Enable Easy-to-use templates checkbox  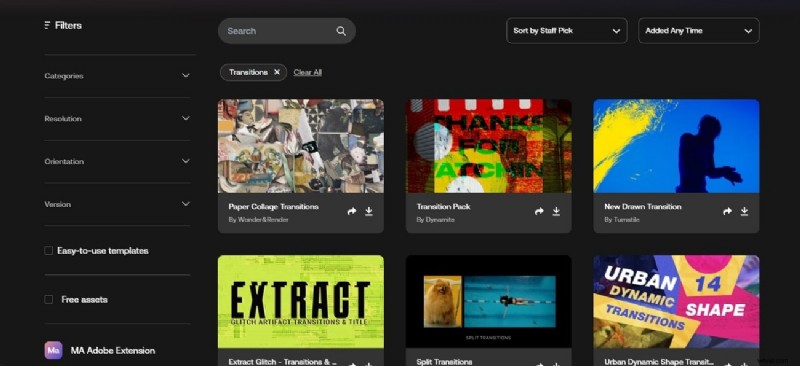pos(48,251)
